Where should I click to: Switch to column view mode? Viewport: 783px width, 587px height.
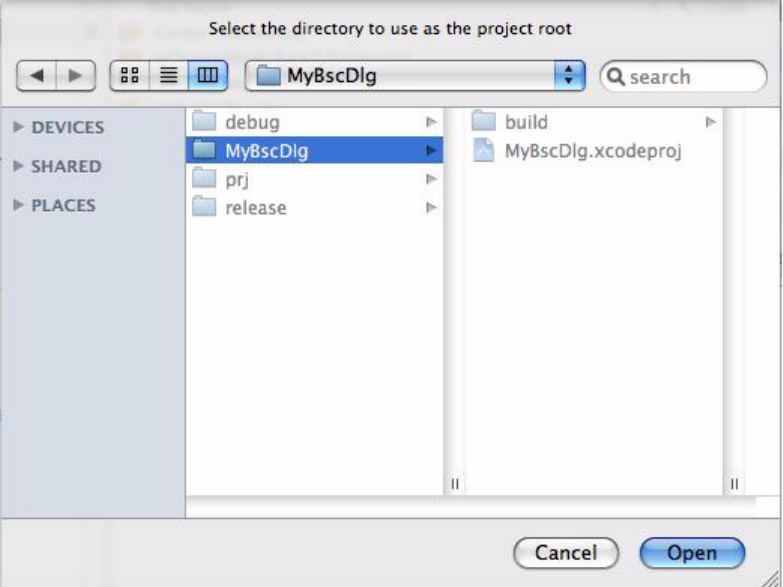(x=208, y=75)
